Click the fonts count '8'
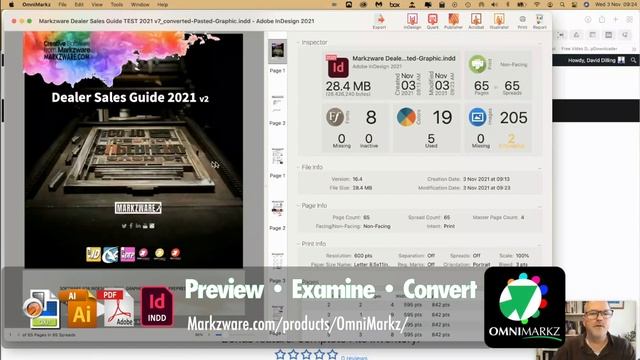 tap(371, 118)
